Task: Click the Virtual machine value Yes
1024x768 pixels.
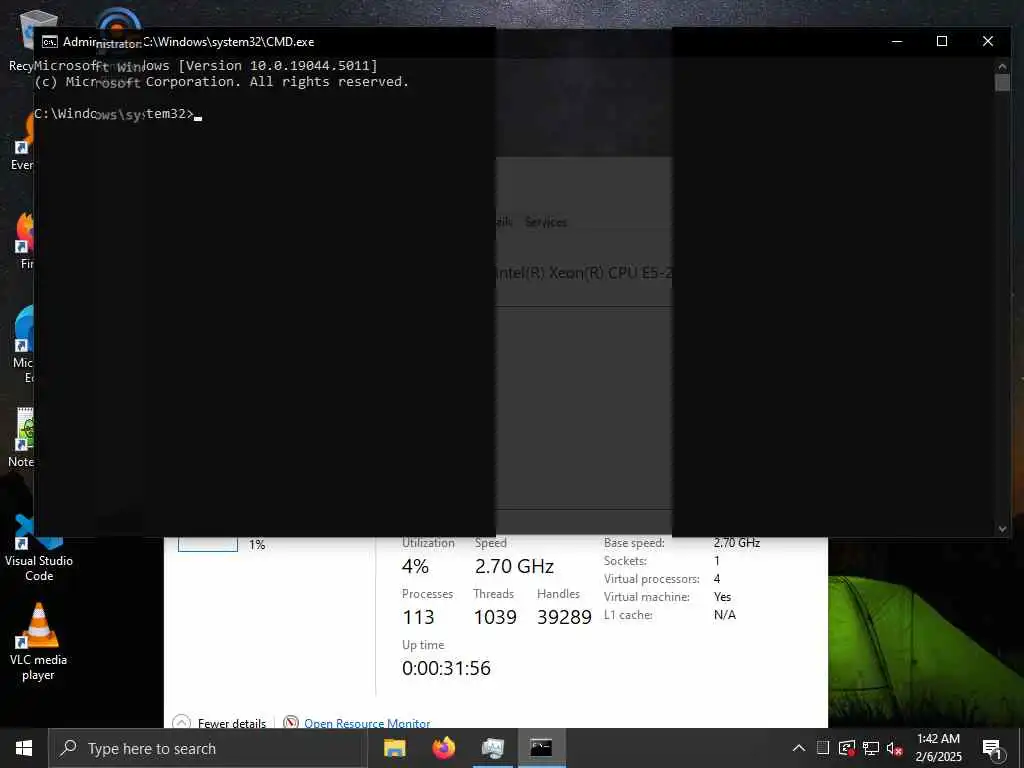Action: (722, 597)
